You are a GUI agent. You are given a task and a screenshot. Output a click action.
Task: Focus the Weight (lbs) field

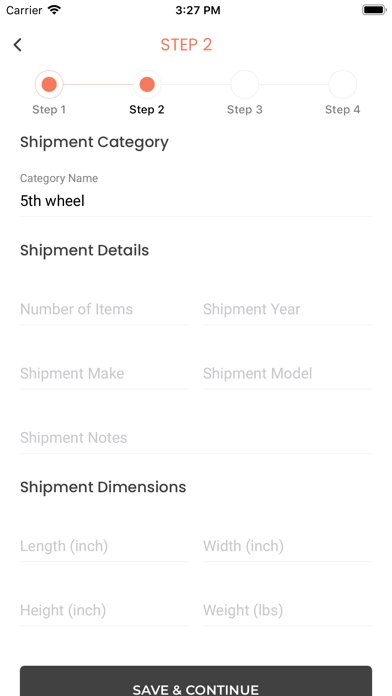287,610
